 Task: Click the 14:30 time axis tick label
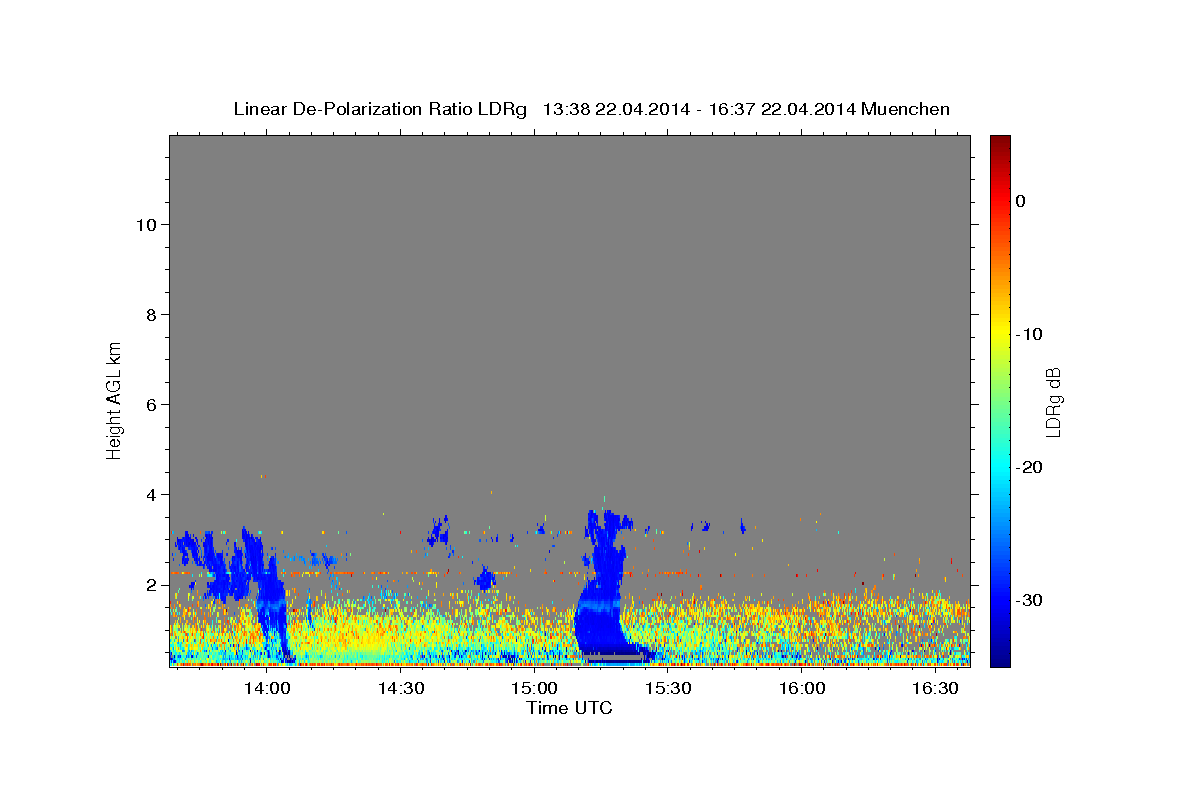click(x=401, y=688)
